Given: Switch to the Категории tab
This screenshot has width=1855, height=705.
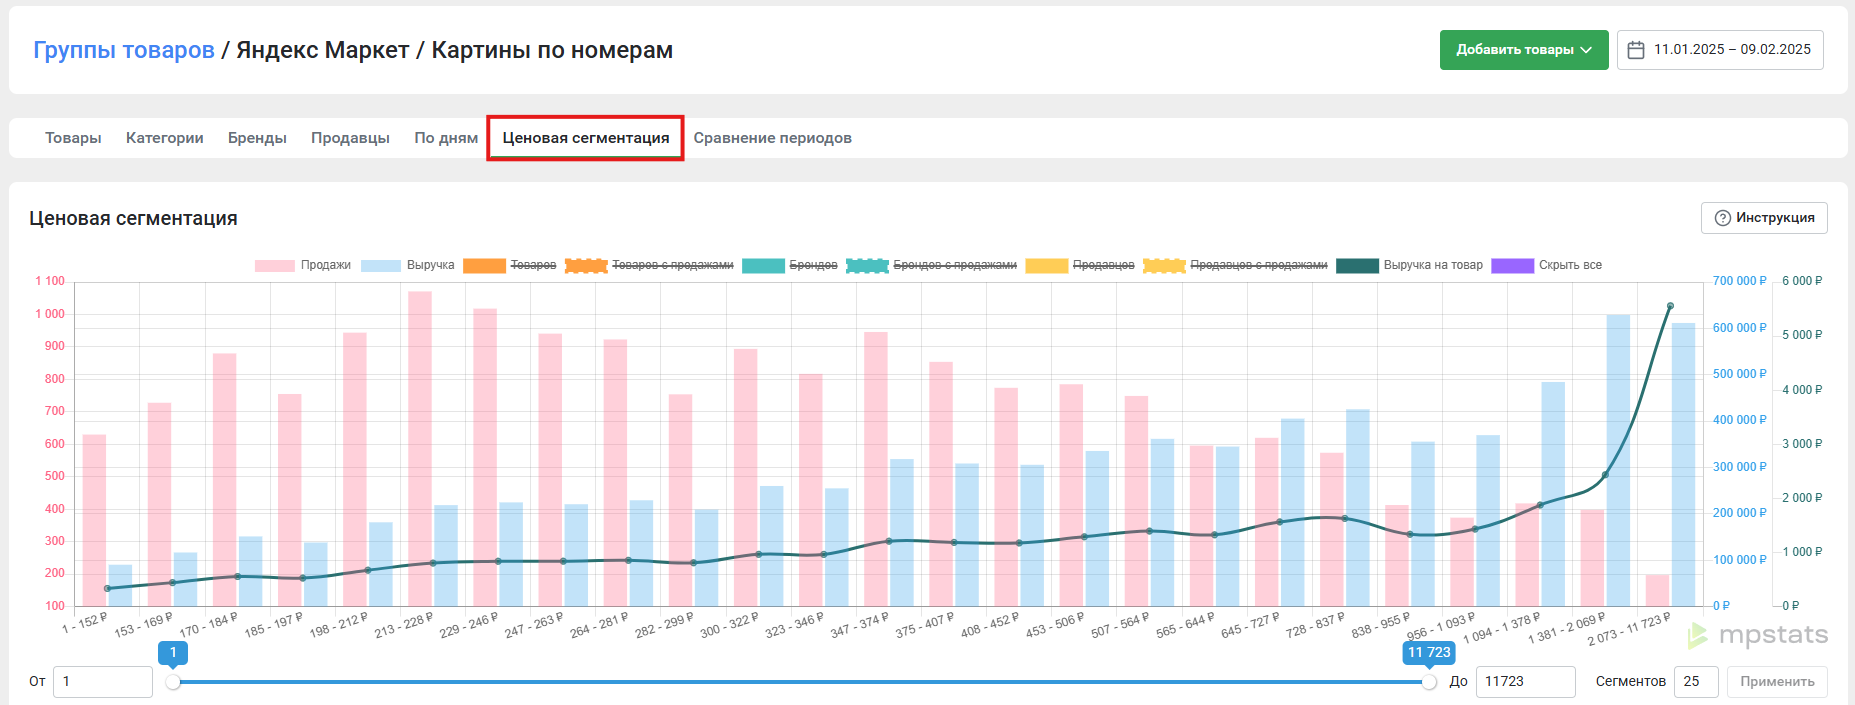Looking at the screenshot, I should [x=165, y=138].
